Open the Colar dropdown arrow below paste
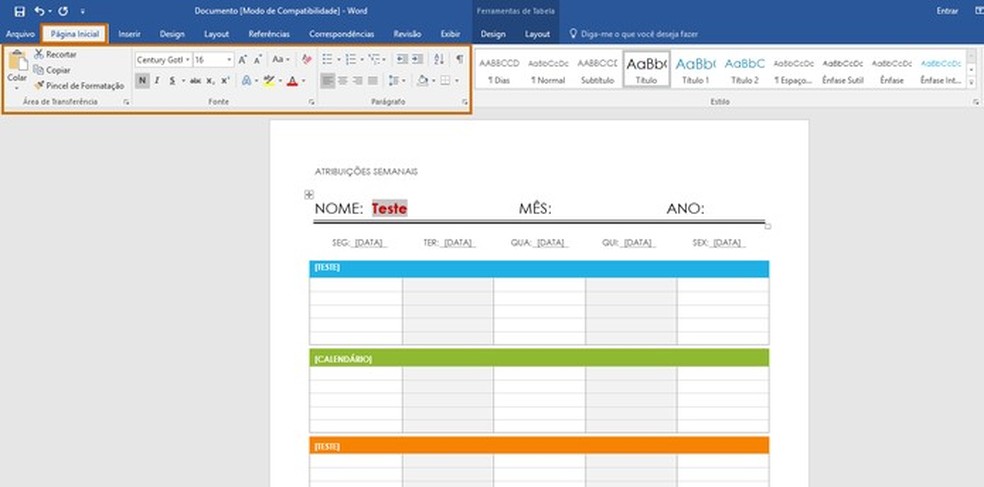The height and width of the screenshot is (487, 984). coord(18,88)
